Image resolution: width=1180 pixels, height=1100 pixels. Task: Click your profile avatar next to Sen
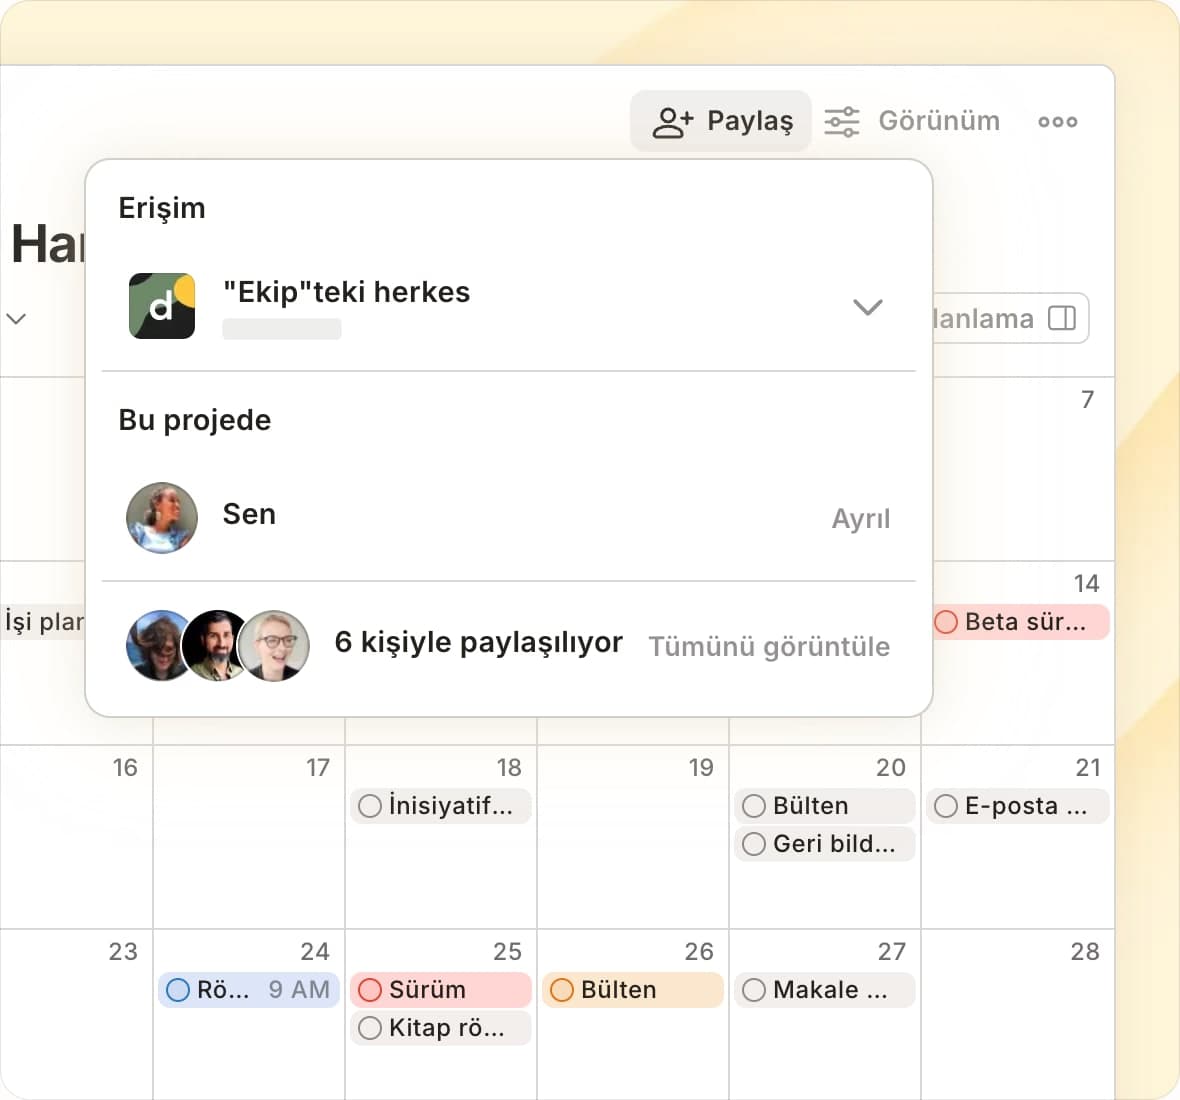[162, 518]
